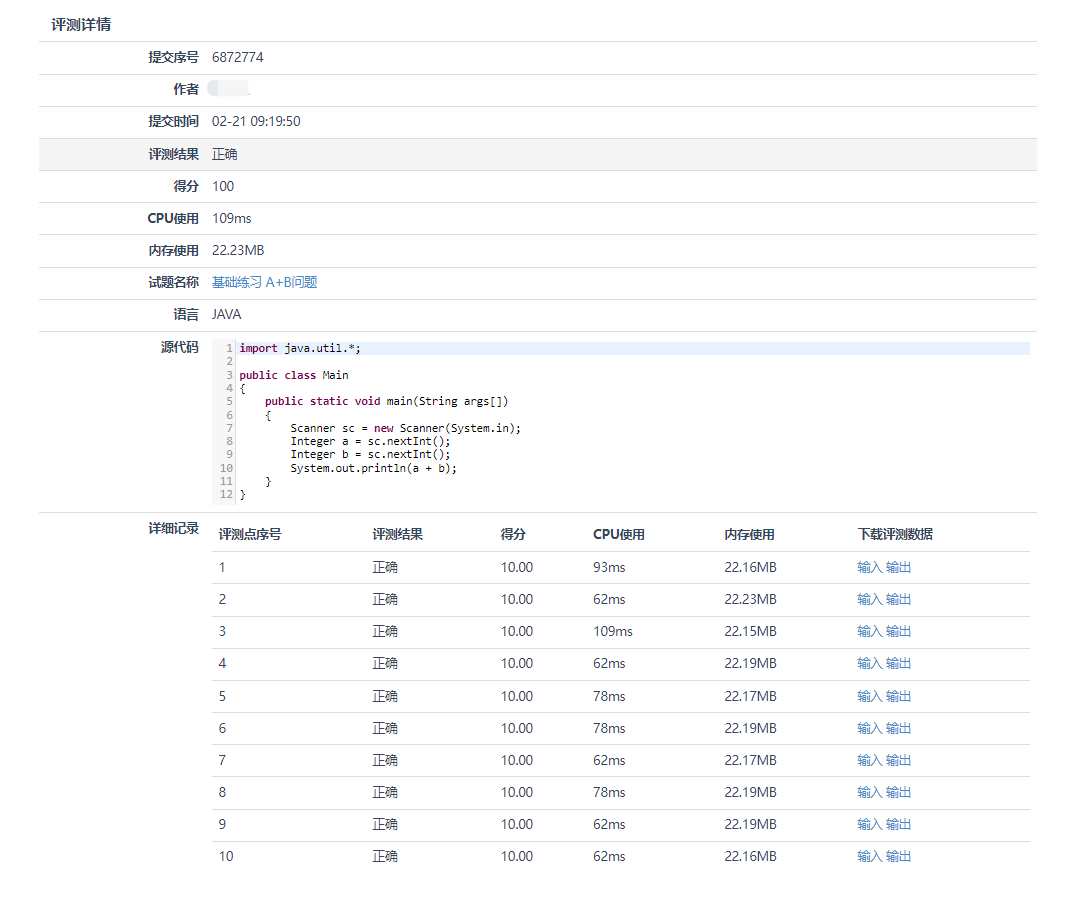The height and width of the screenshot is (906, 1084).
Task: Click the overall CPU usage 109ms
Action: [232, 218]
